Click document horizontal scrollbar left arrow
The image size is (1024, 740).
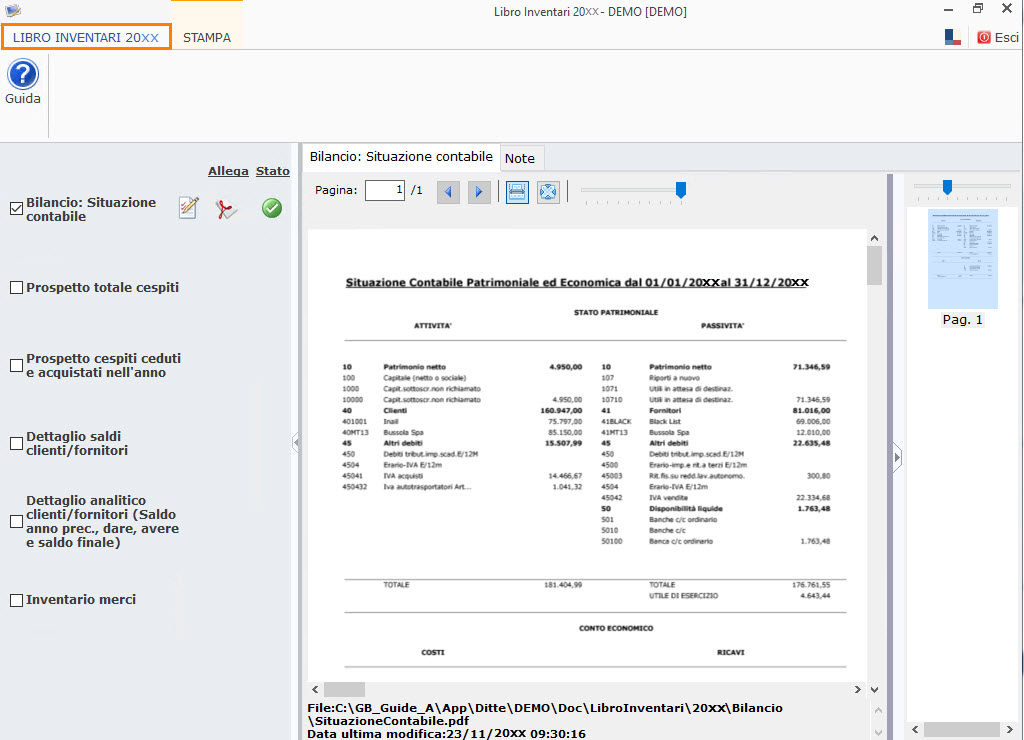(x=315, y=690)
